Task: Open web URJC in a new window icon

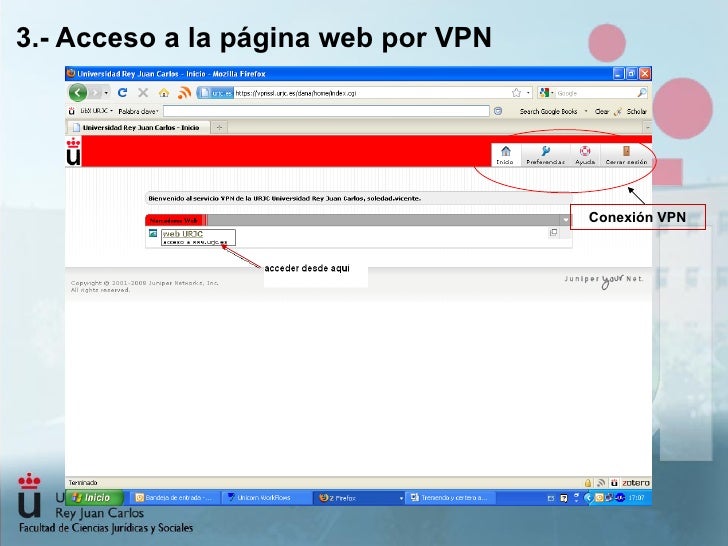Action: click(x=553, y=232)
